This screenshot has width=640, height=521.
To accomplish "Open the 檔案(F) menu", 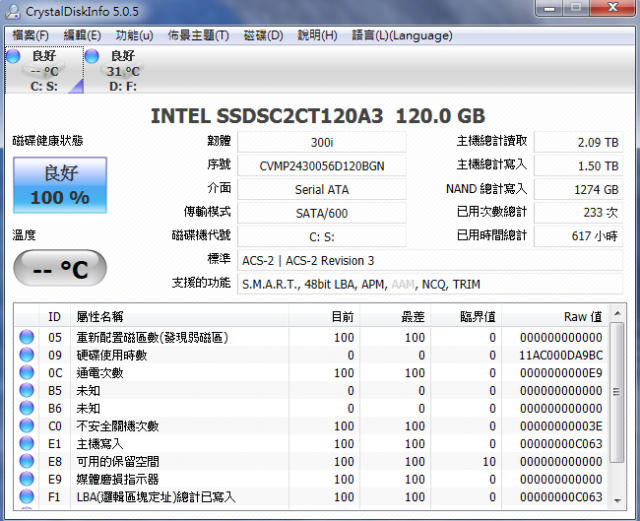I will point(31,36).
